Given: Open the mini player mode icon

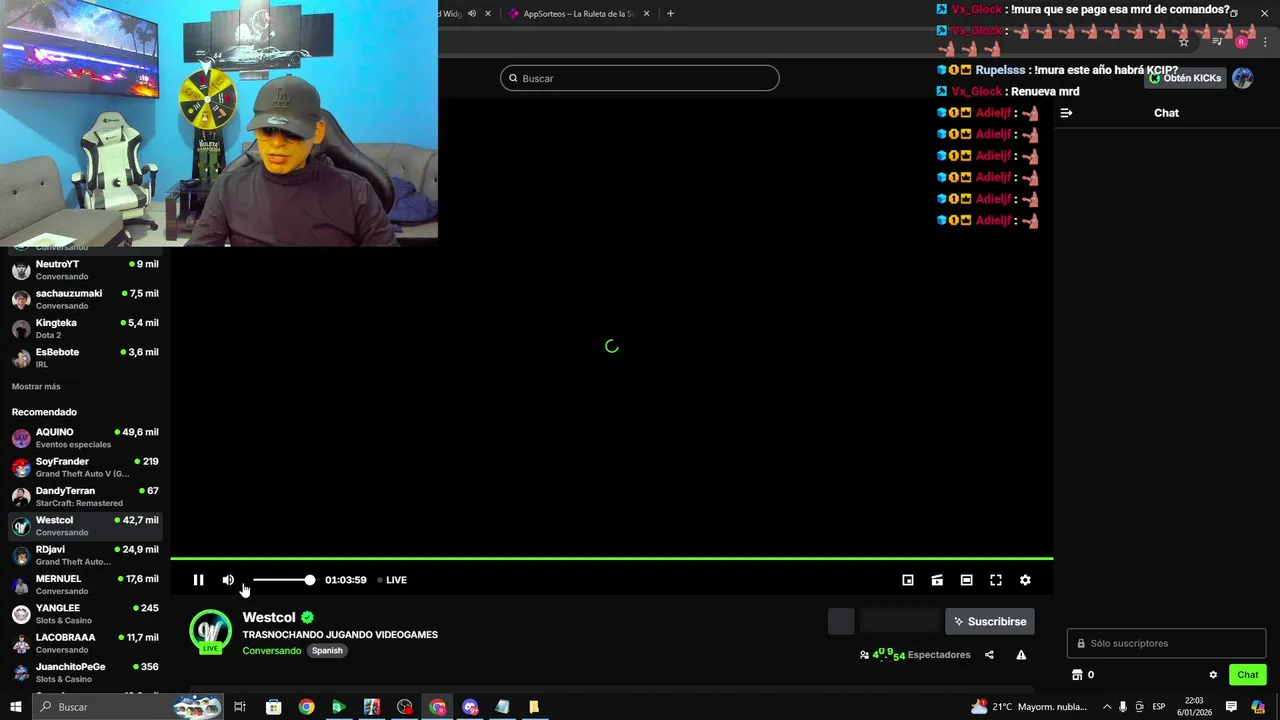Looking at the screenshot, I should tap(908, 580).
